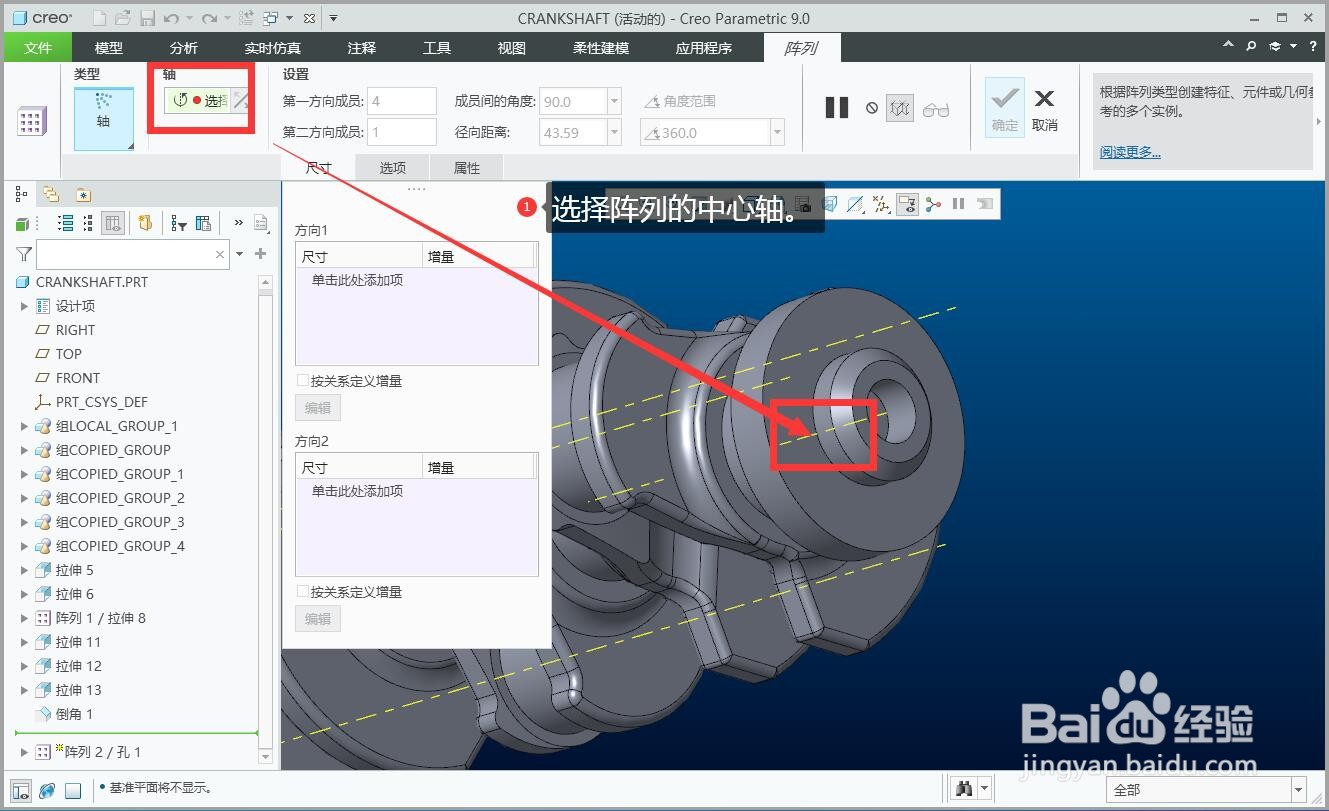The image size is (1329, 811).
Task: Open the customize quick access toolbar arrow
Action: (x=333, y=18)
